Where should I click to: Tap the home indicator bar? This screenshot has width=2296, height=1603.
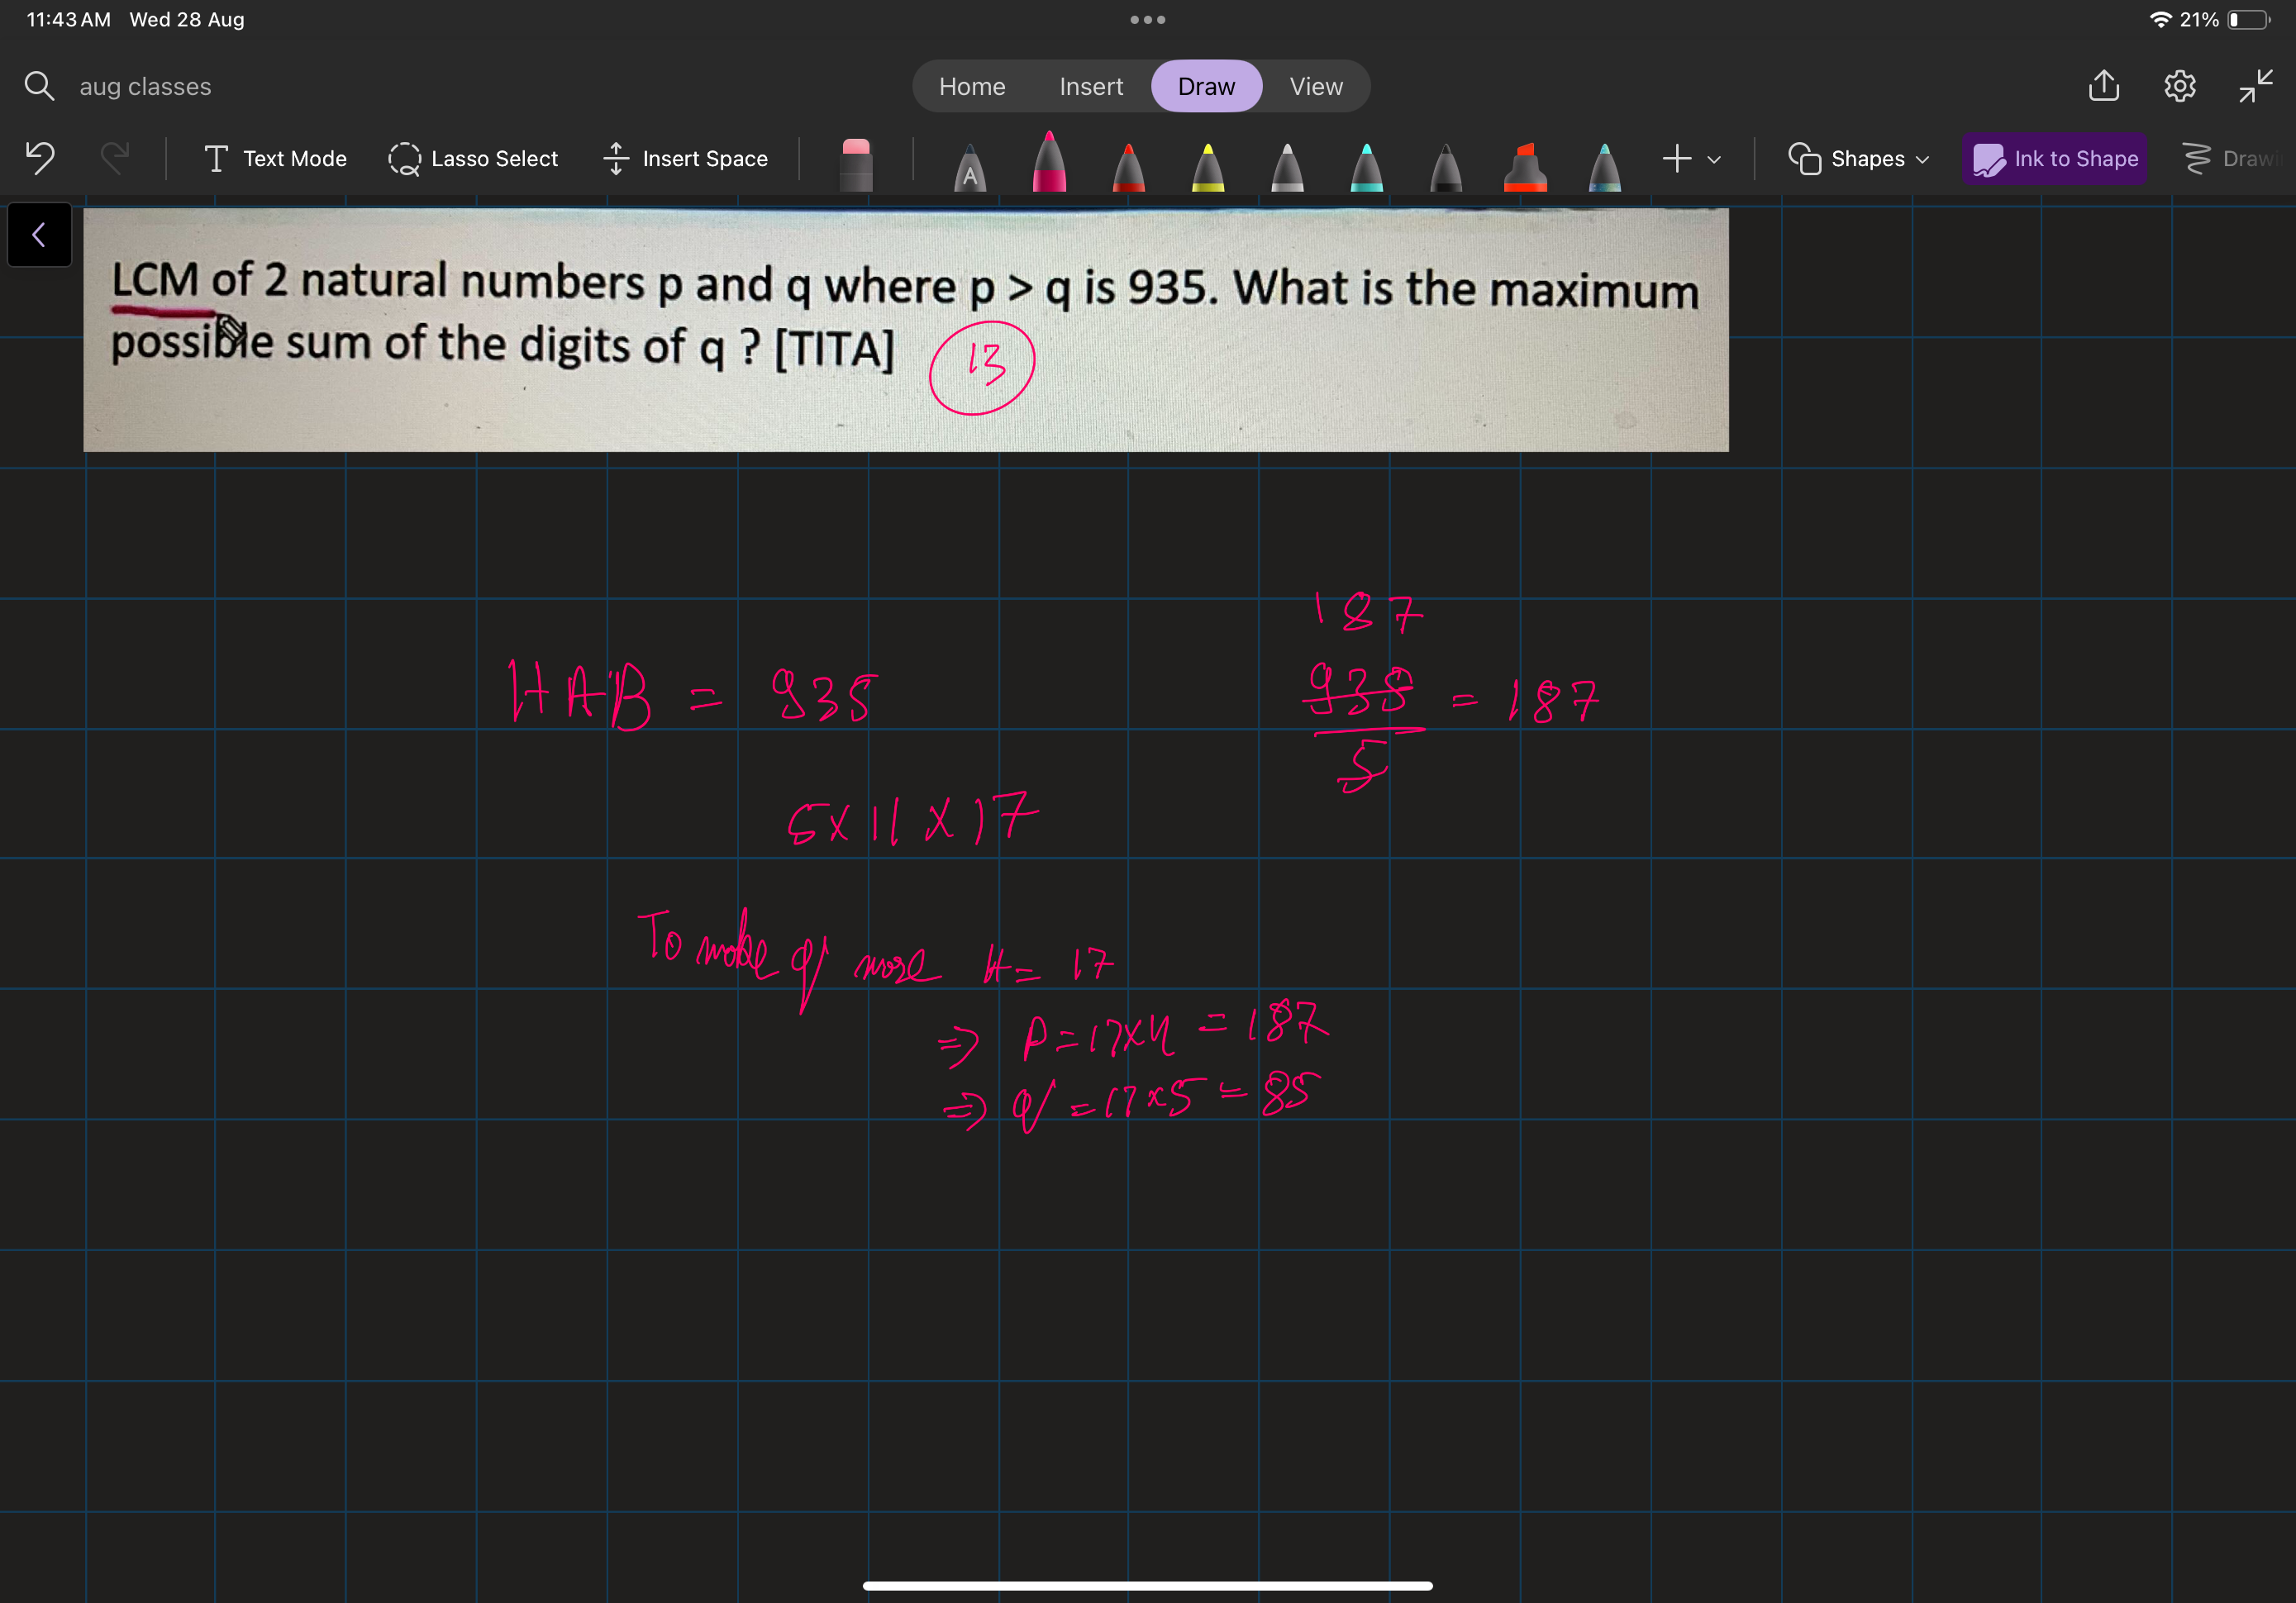[1147, 1585]
